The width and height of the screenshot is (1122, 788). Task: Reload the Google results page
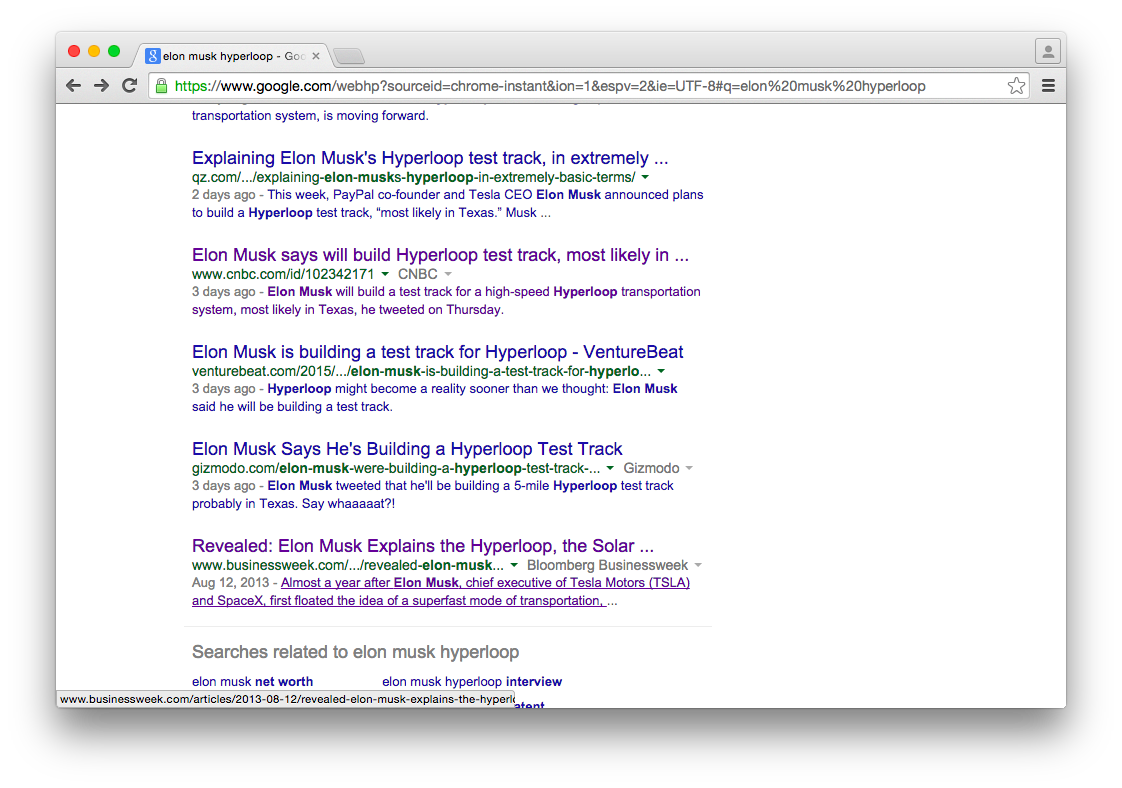coord(130,86)
